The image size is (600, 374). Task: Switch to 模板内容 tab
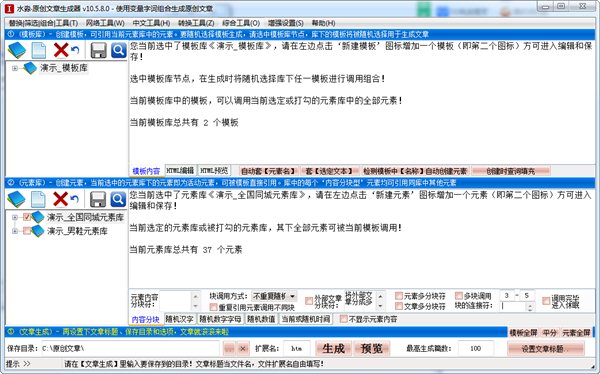point(146,171)
